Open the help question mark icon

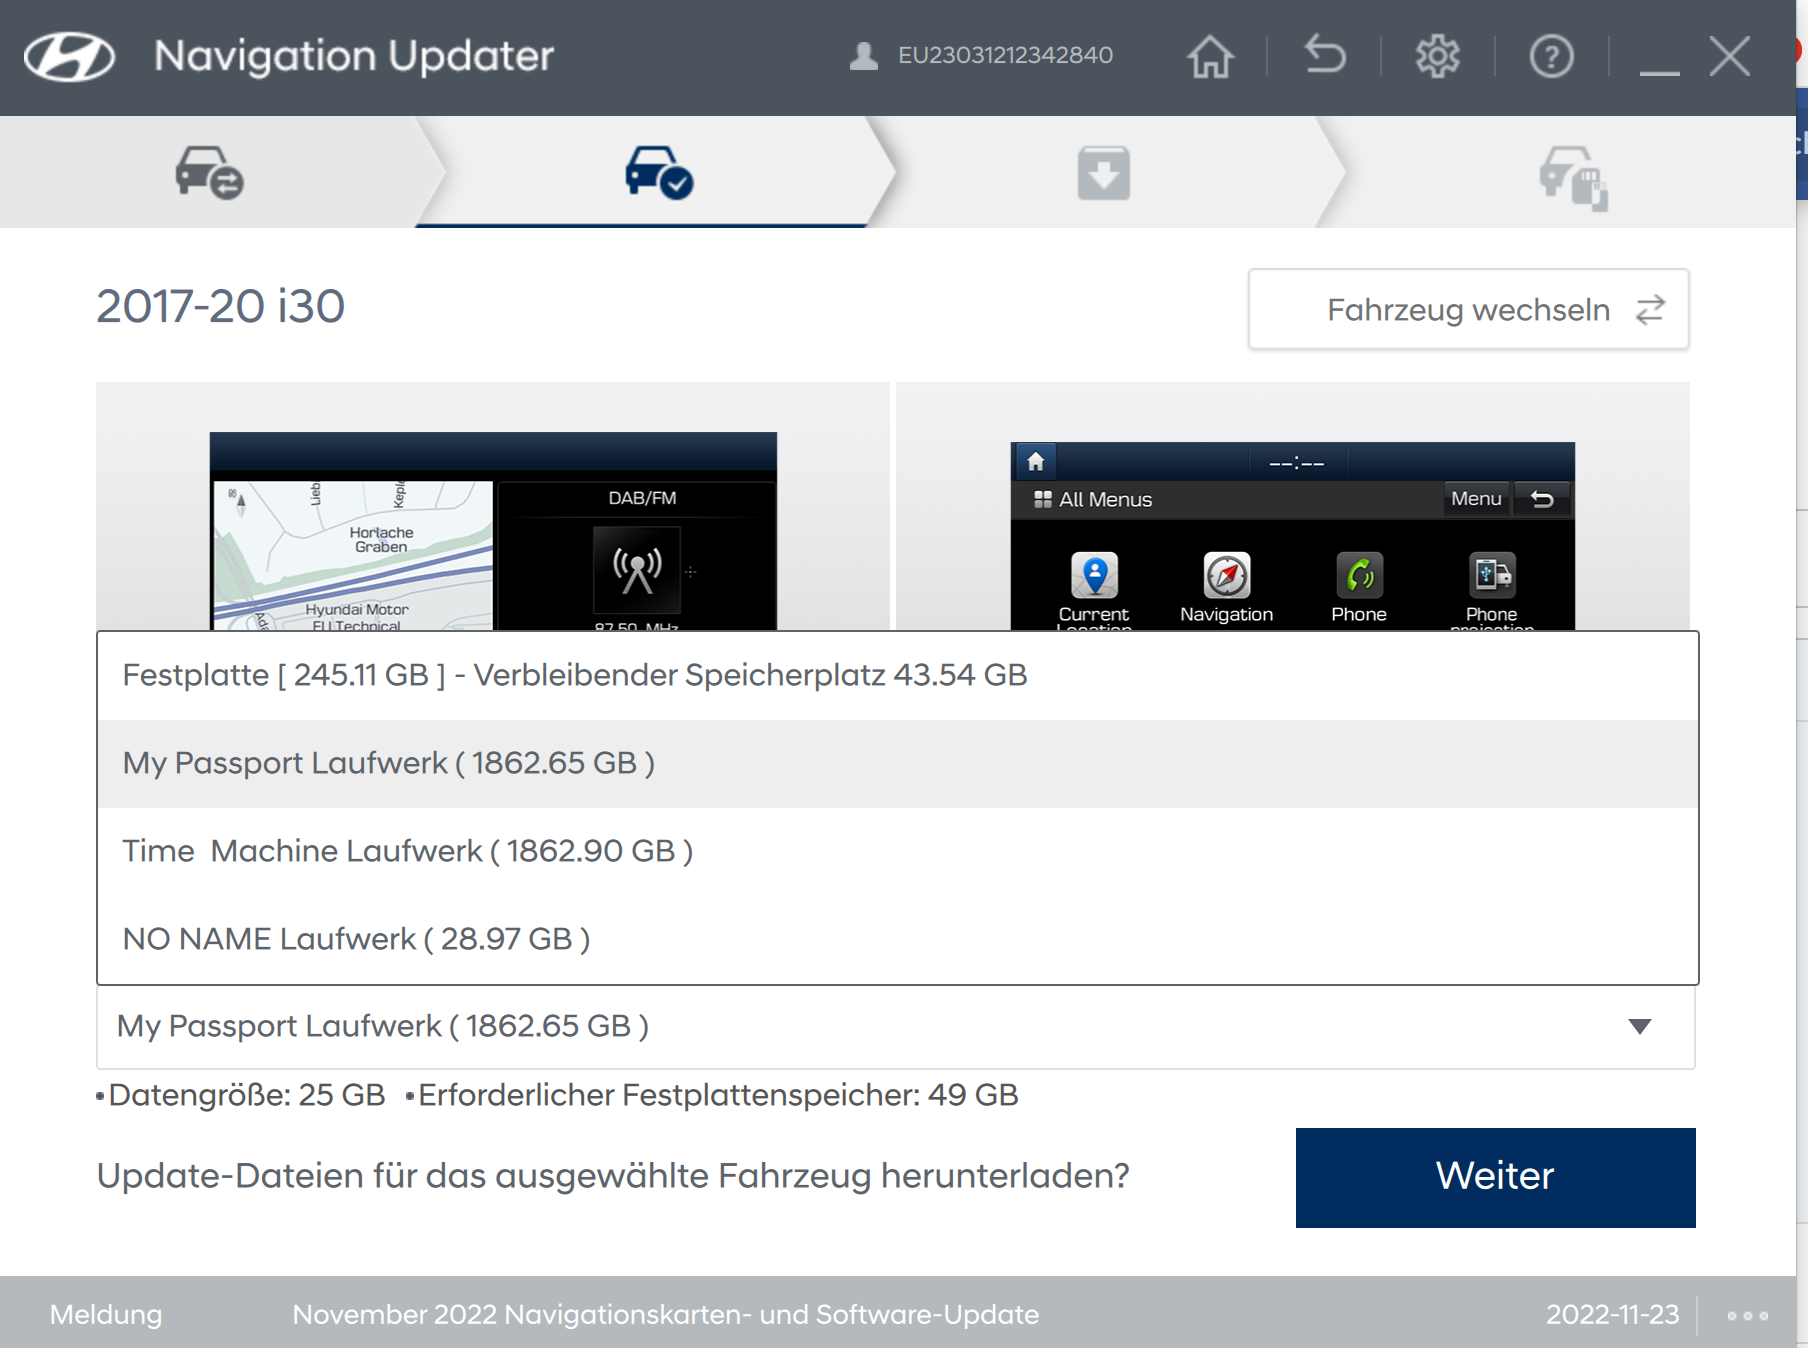click(x=1551, y=56)
